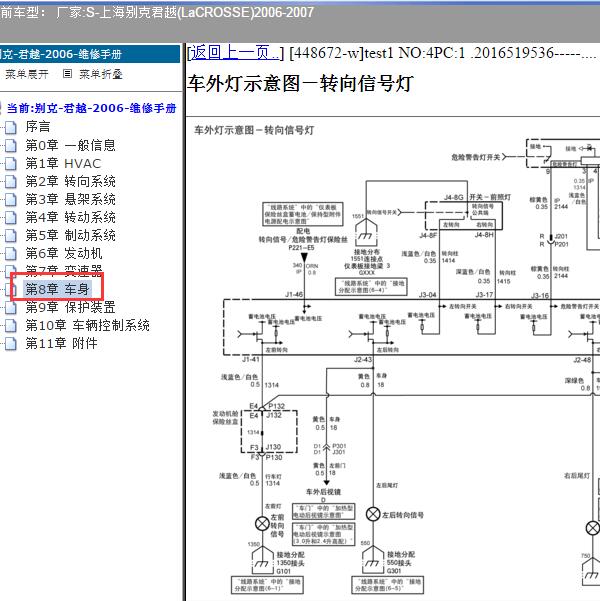The width and height of the screenshot is (600, 601).
Task: Click 菜单展开 to expand the menu
Action: point(27,74)
